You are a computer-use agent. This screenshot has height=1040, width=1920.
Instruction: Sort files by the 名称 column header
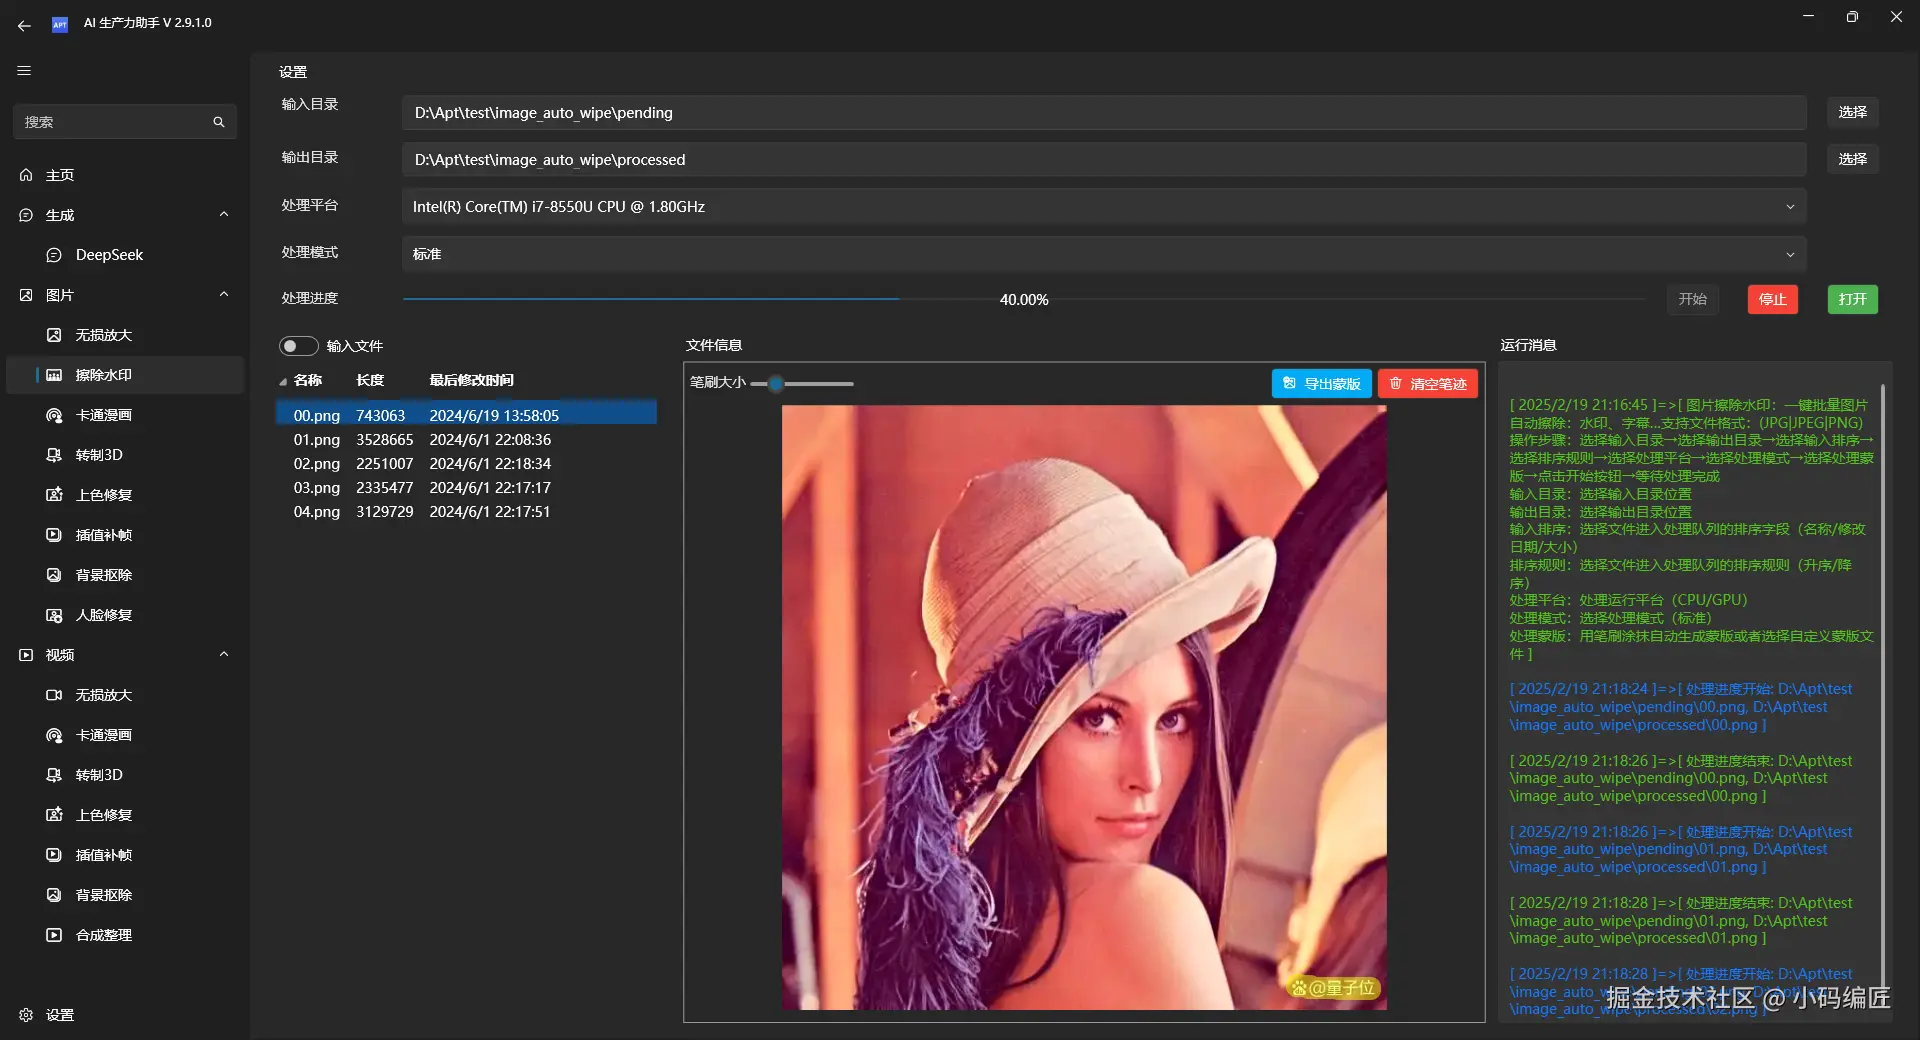pyautogui.click(x=307, y=380)
